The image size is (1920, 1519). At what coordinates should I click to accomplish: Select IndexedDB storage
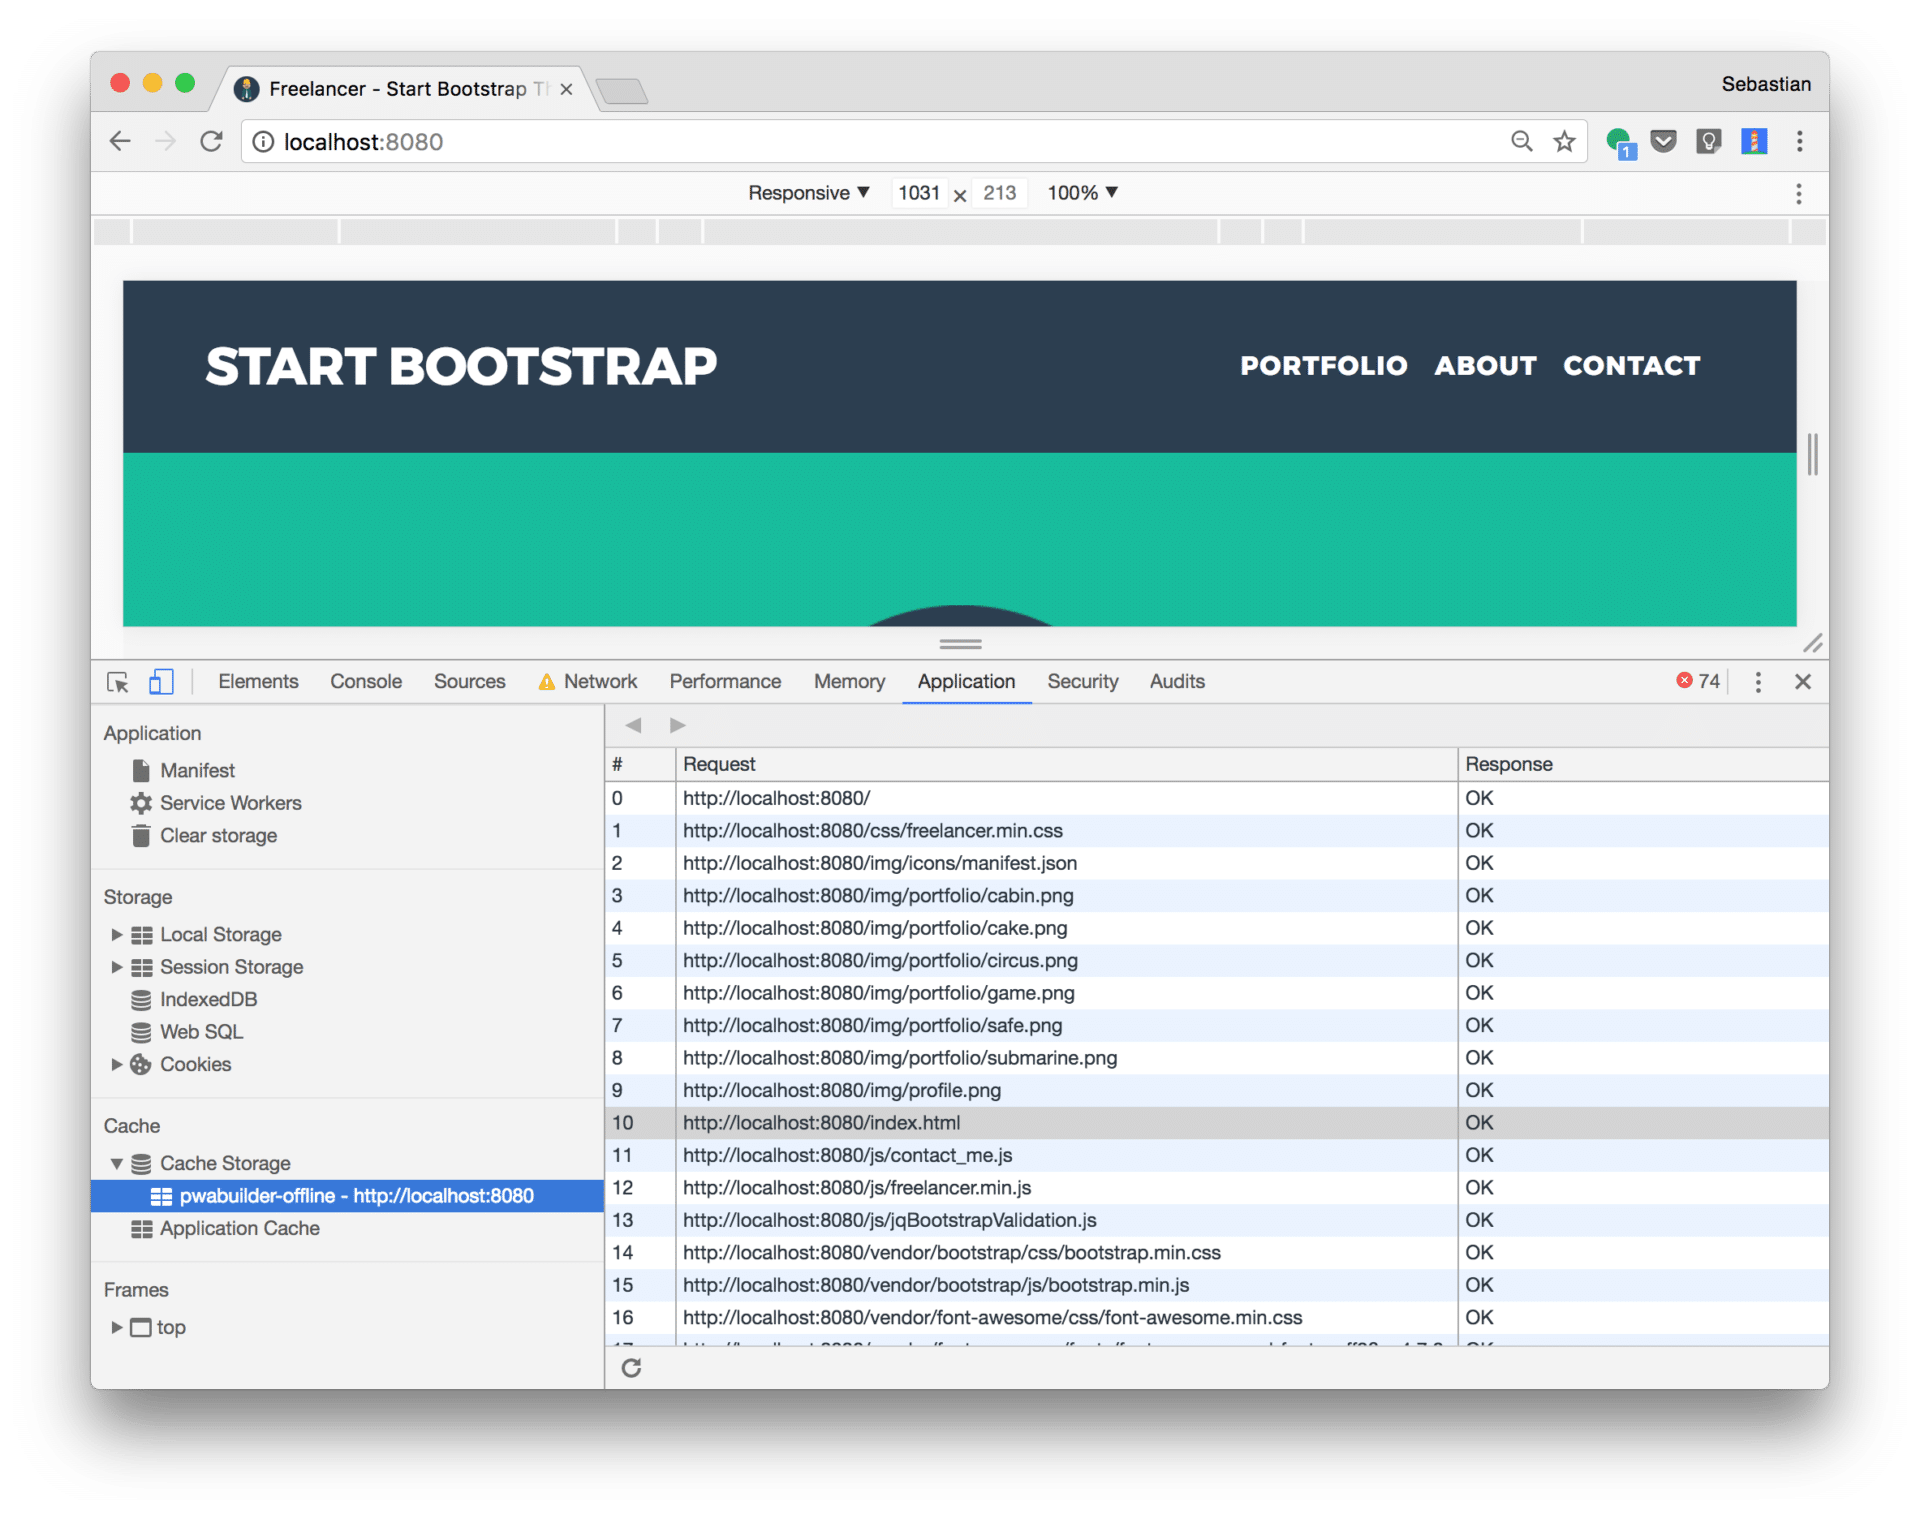pos(208,999)
